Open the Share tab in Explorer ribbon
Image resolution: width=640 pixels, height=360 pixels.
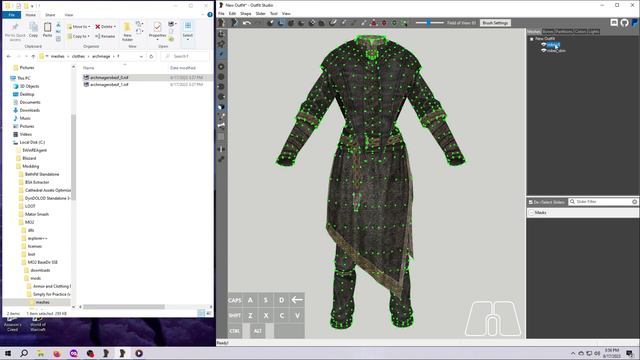(50, 15)
